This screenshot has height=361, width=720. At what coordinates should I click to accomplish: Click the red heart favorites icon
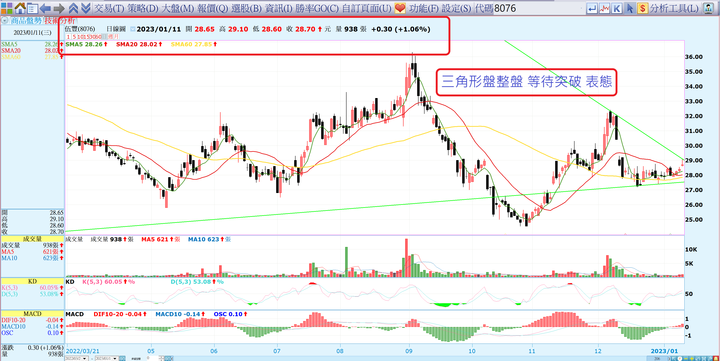[x=400, y=8]
